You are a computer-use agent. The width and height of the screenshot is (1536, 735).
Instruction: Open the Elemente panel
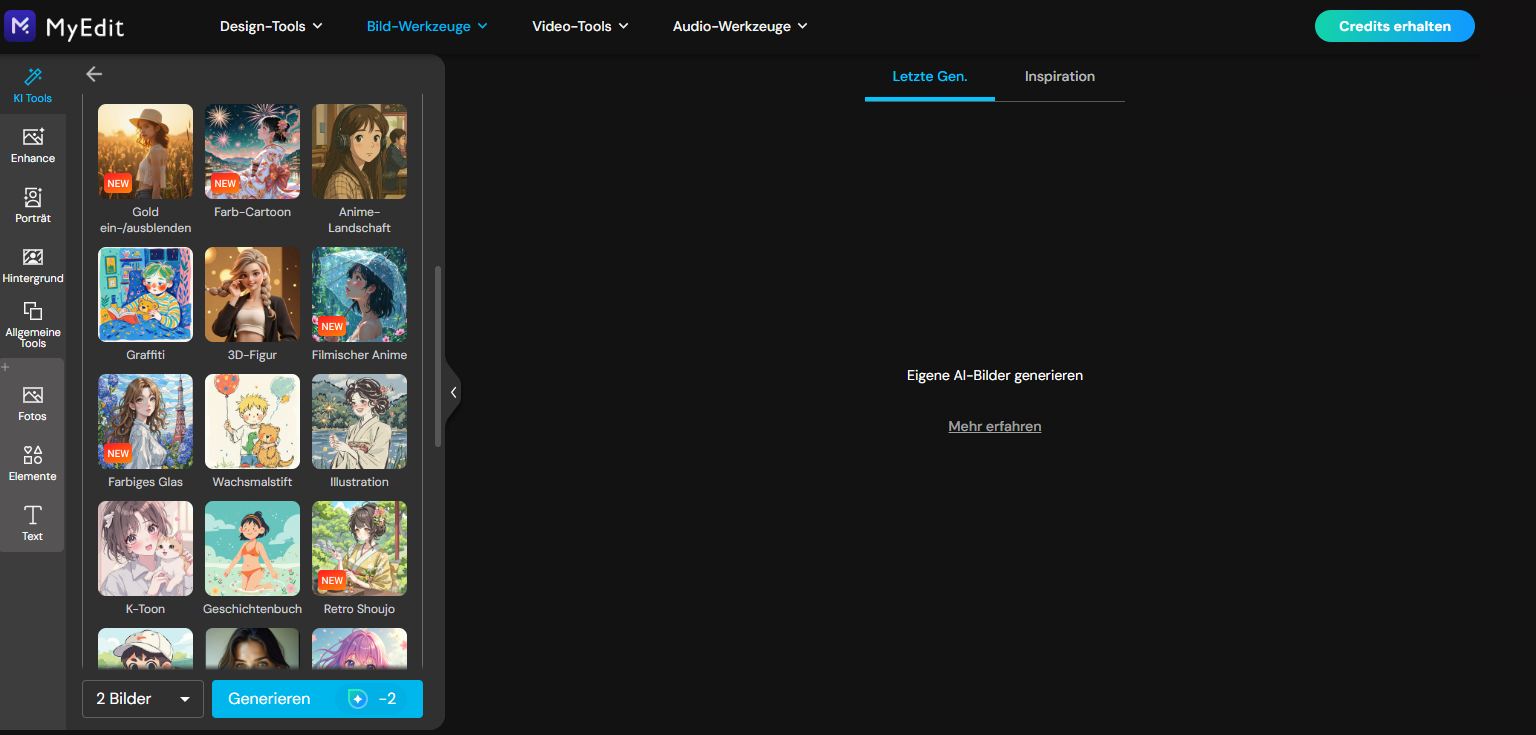click(33, 463)
